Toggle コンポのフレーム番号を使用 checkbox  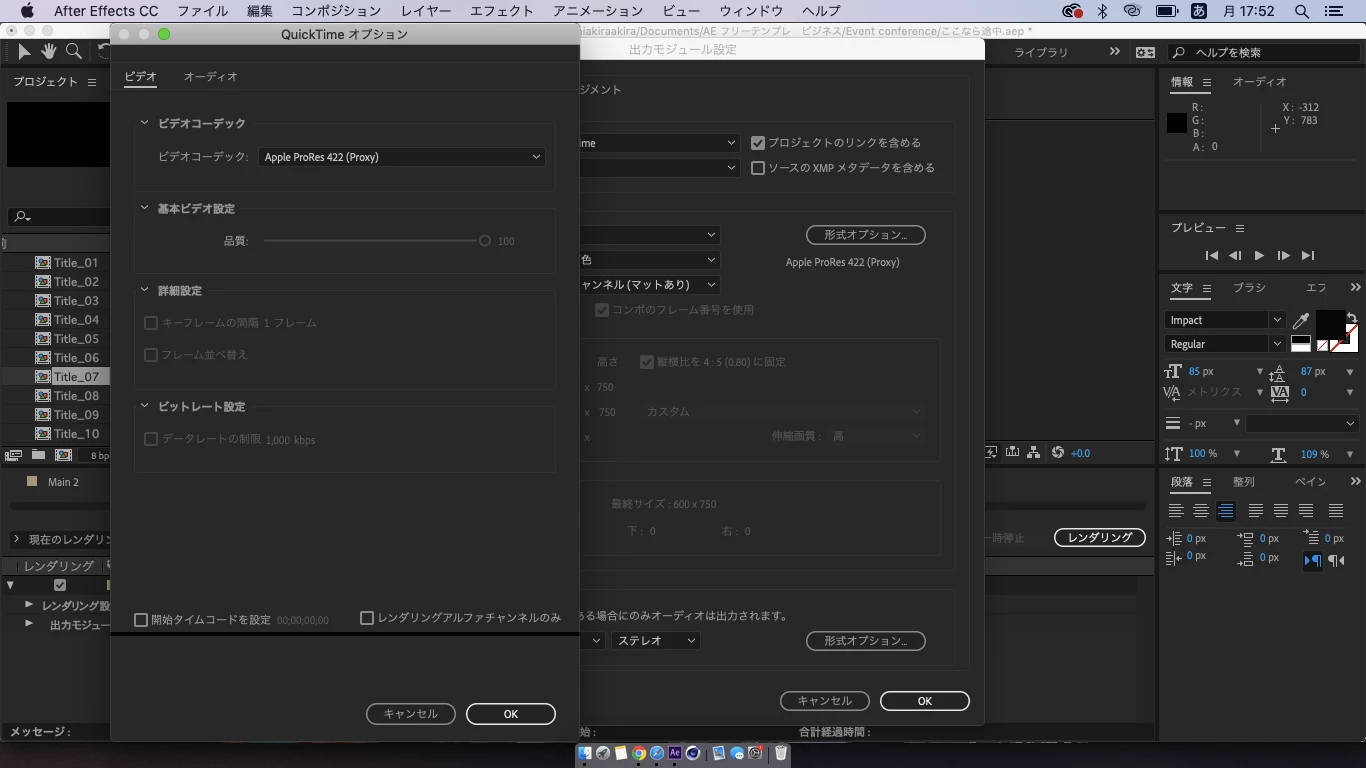(602, 310)
